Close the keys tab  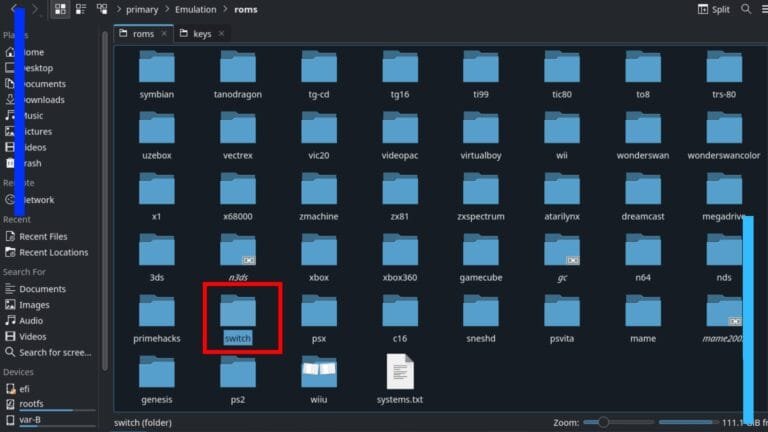[x=221, y=33]
